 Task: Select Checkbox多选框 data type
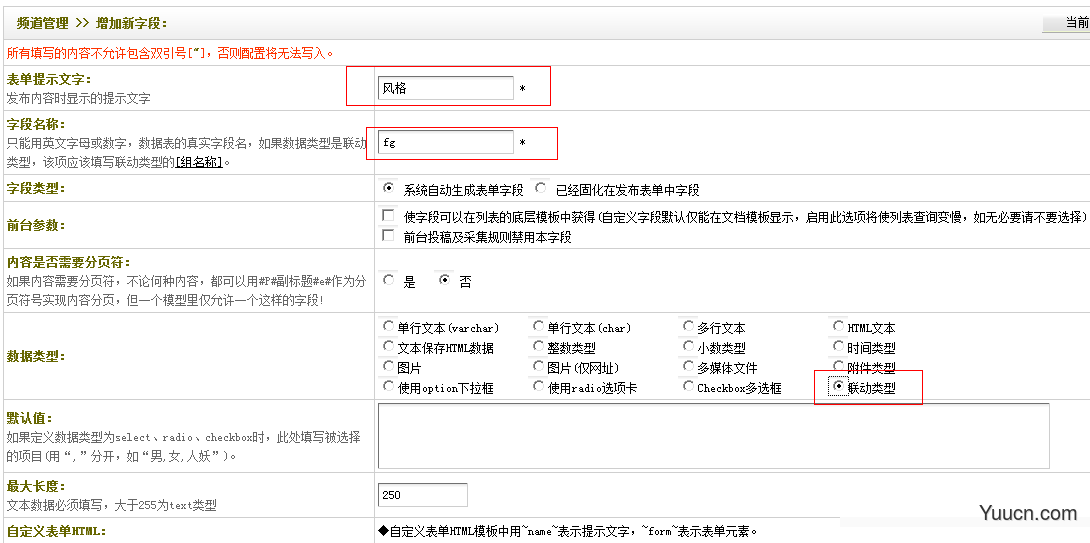(x=688, y=387)
